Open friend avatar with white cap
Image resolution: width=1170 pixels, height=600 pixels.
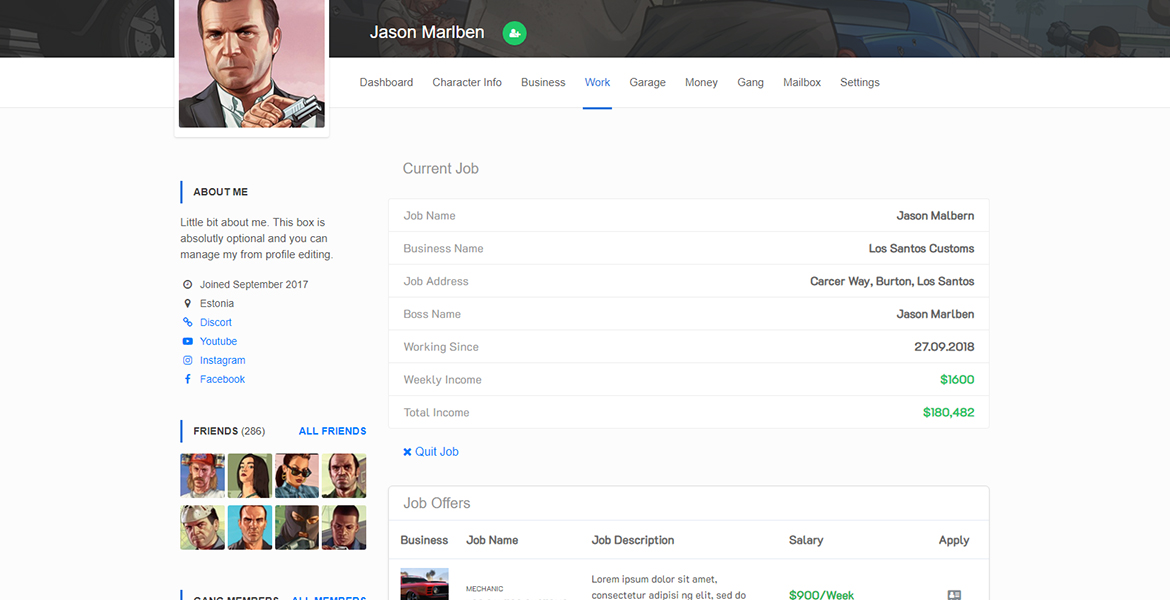(x=202, y=528)
